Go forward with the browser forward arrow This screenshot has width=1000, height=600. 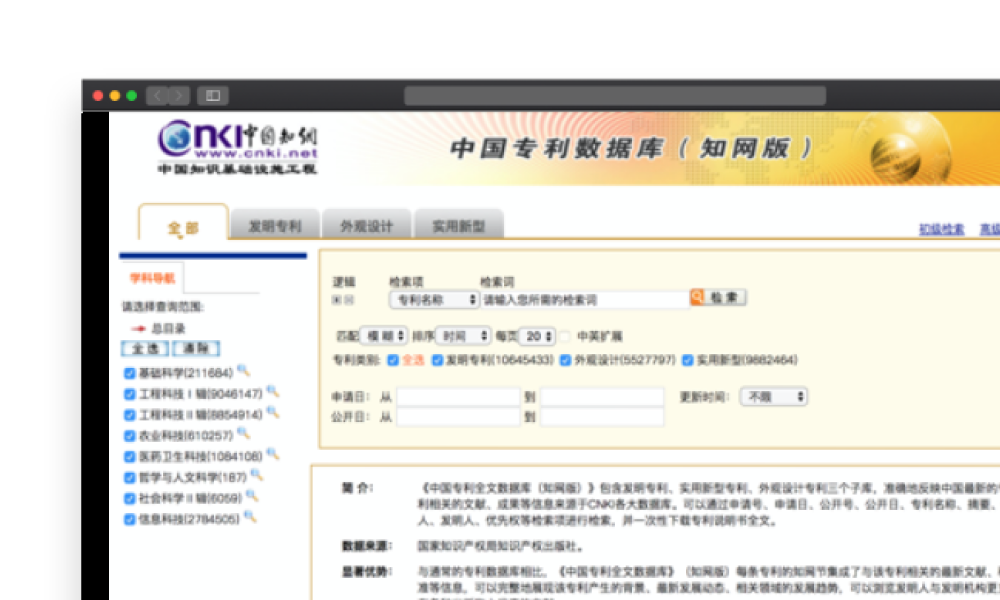pyautogui.click(x=179, y=96)
